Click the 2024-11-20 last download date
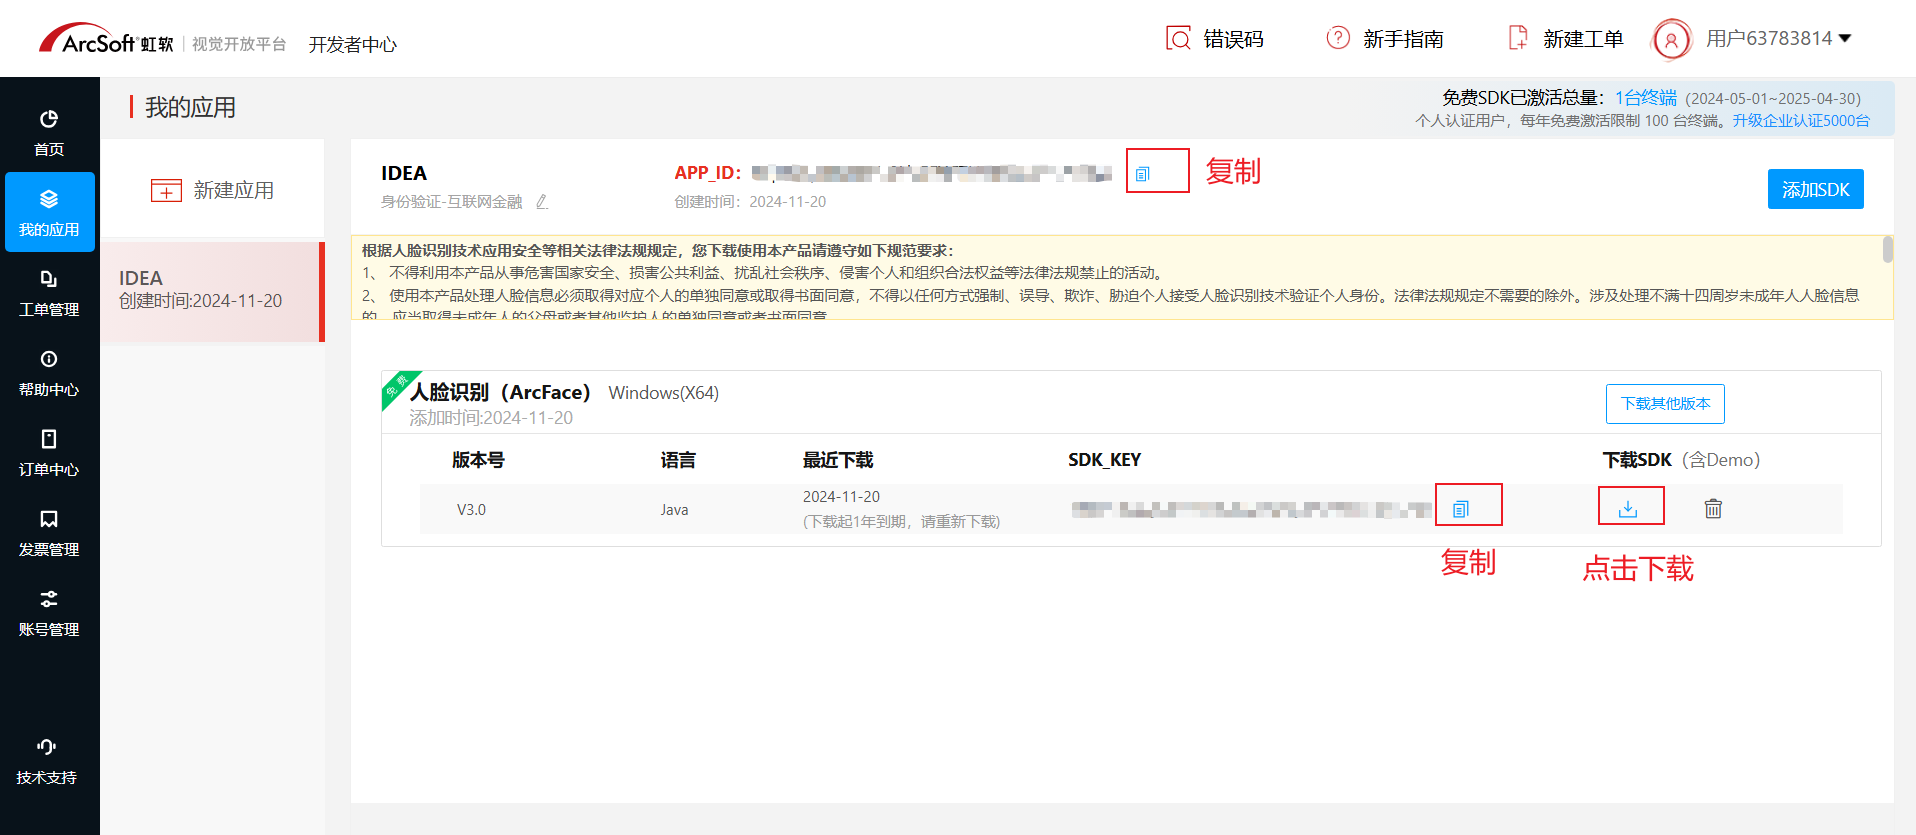This screenshot has width=1916, height=835. click(841, 497)
